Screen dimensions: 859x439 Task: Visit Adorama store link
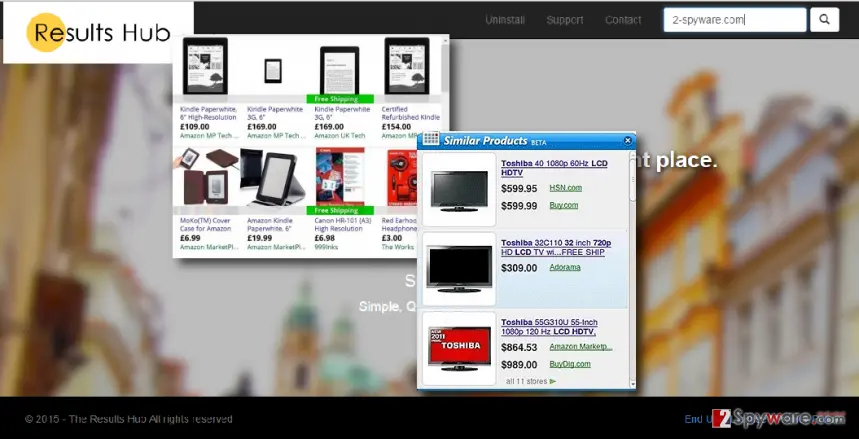(x=565, y=267)
